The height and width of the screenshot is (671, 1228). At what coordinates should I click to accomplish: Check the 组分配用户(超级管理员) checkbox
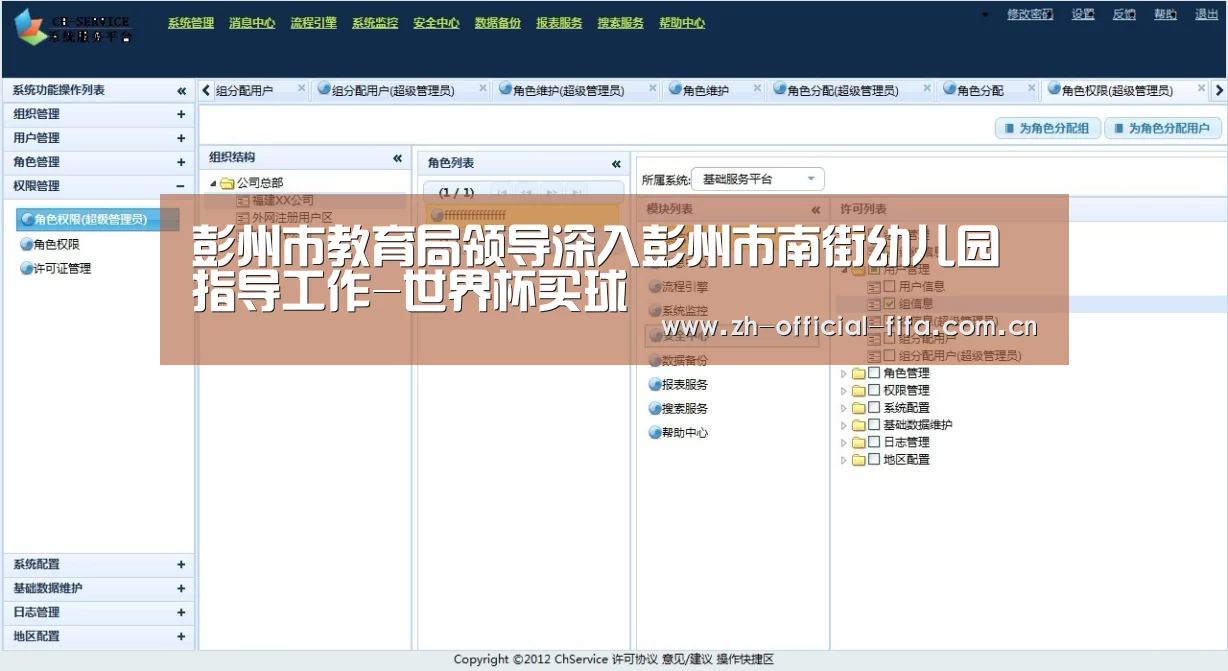coord(890,355)
